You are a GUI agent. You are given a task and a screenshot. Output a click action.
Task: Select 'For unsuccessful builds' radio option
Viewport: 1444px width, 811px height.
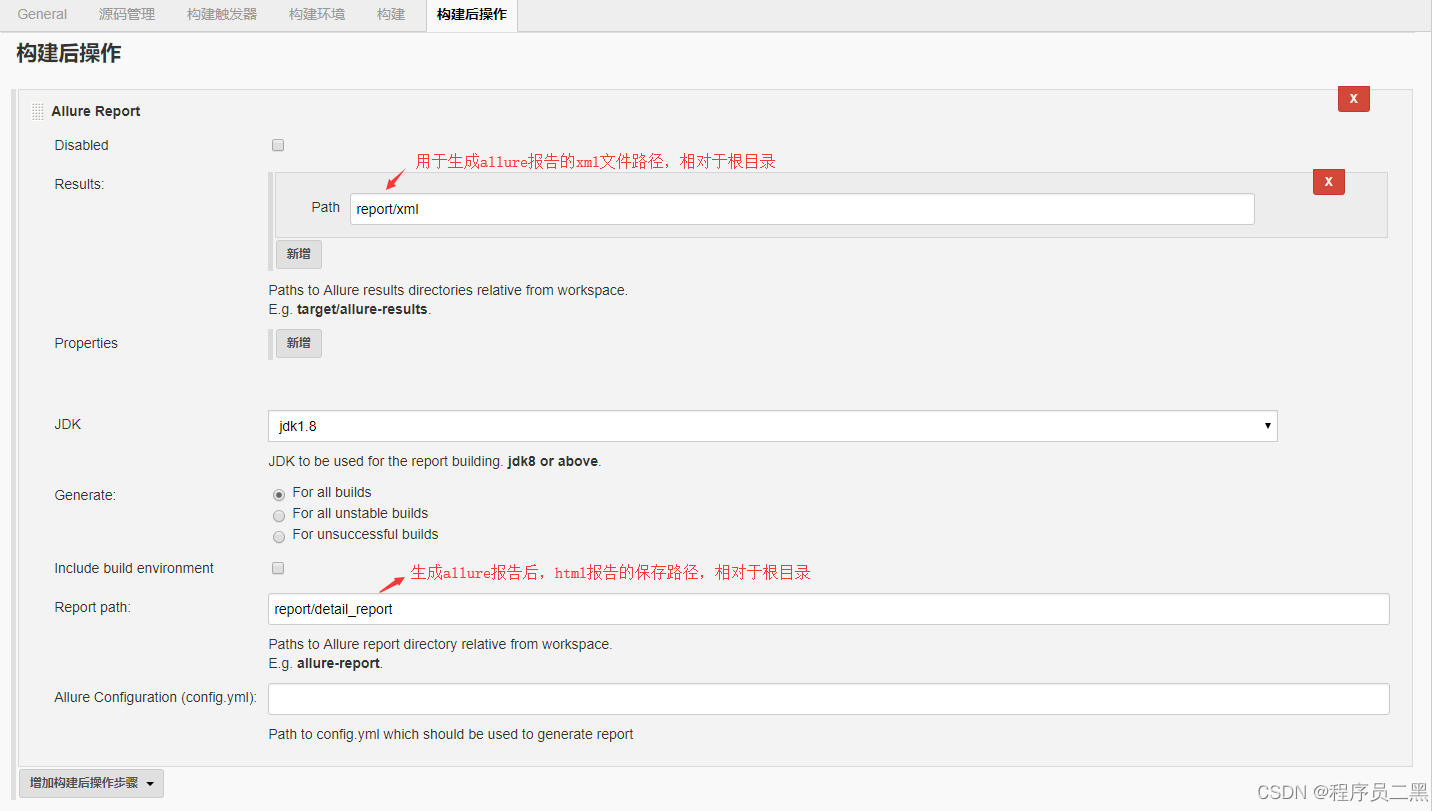279,536
